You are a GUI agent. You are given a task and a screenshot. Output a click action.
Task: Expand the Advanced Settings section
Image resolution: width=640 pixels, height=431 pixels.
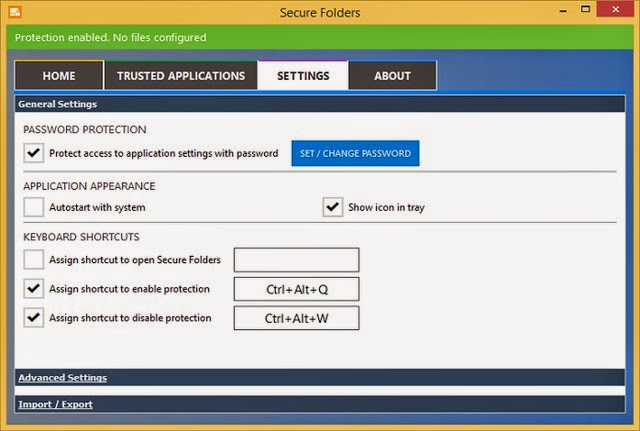(x=320, y=378)
